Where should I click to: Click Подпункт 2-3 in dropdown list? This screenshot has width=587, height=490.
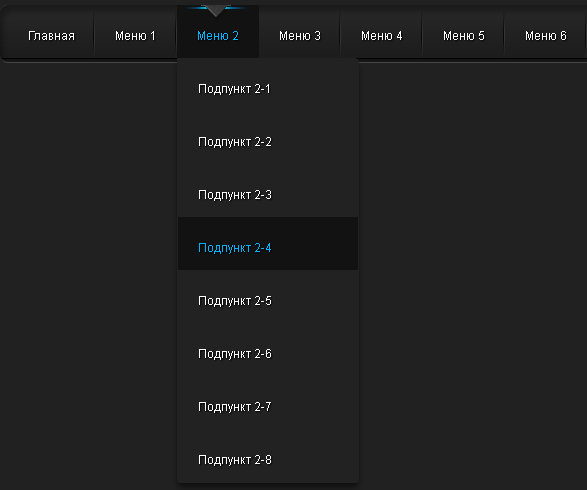coord(268,195)
